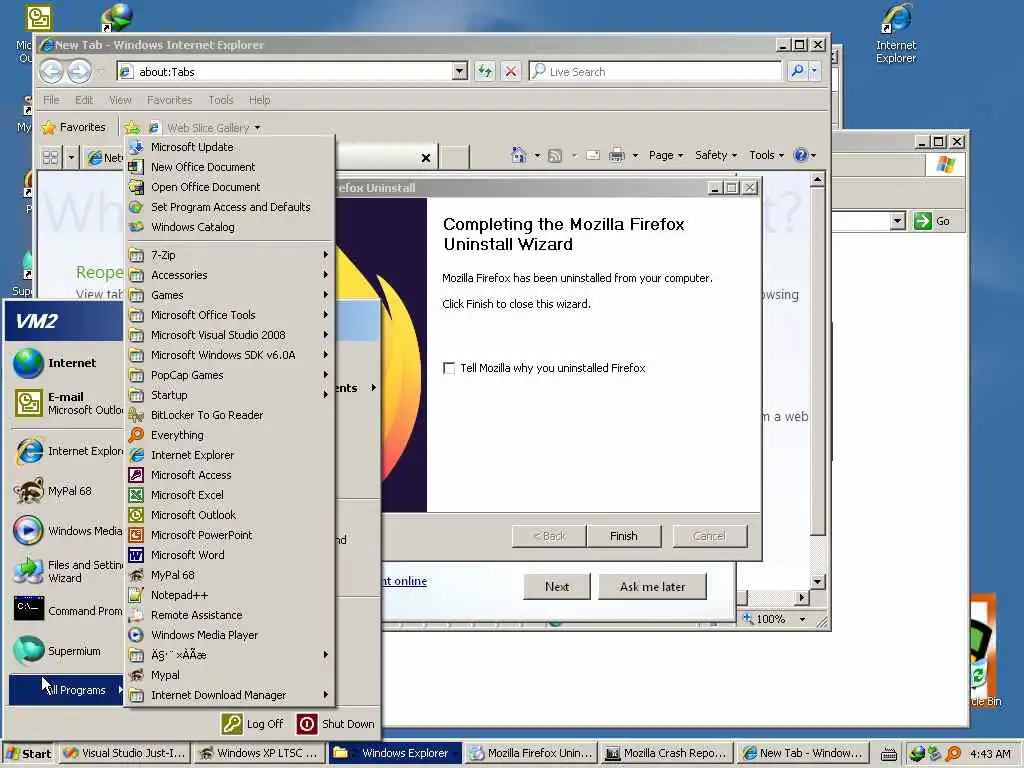Expand Microsoft Office Tools submenu
1024x768 pixels.
[230, 315]
